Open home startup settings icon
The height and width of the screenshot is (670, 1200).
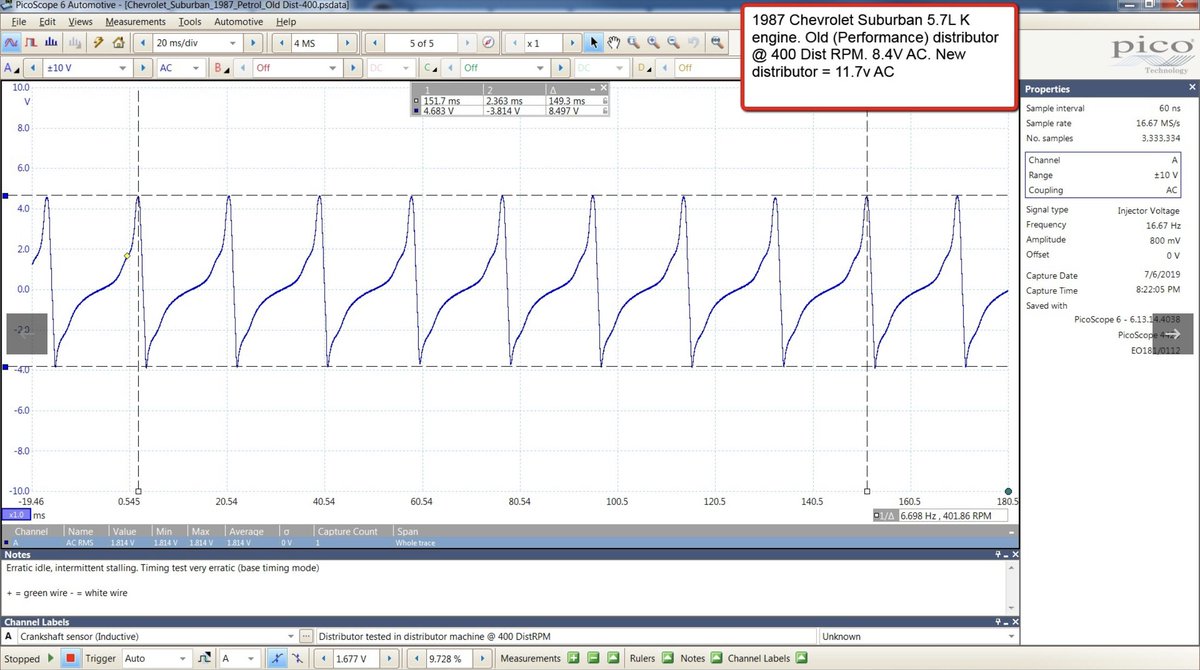(x=119, y=43)
